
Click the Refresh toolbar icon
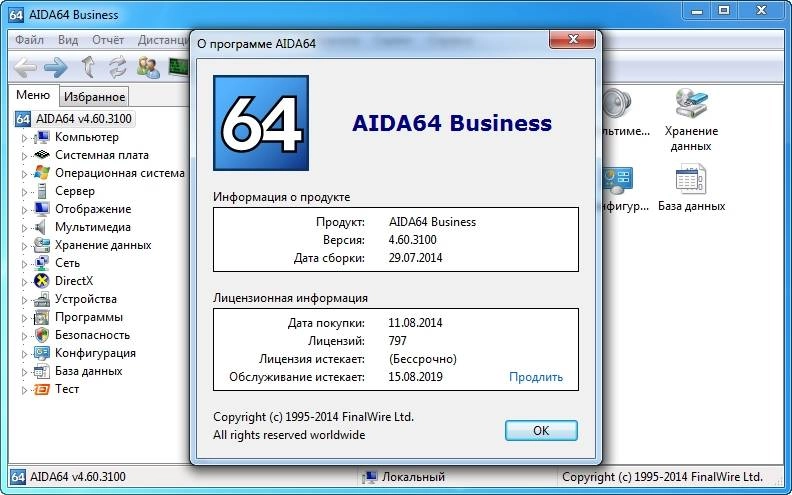click(x=118, y=67)
